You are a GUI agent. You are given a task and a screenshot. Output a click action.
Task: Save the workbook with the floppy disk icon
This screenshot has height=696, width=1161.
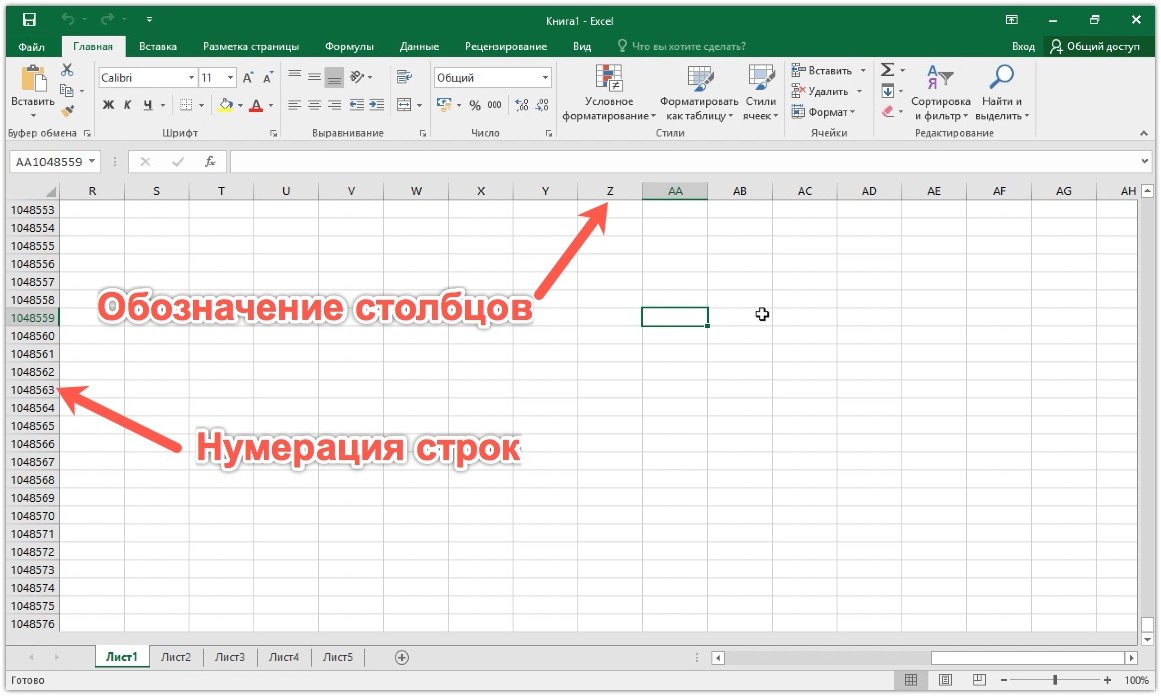[x=29, y=20]
